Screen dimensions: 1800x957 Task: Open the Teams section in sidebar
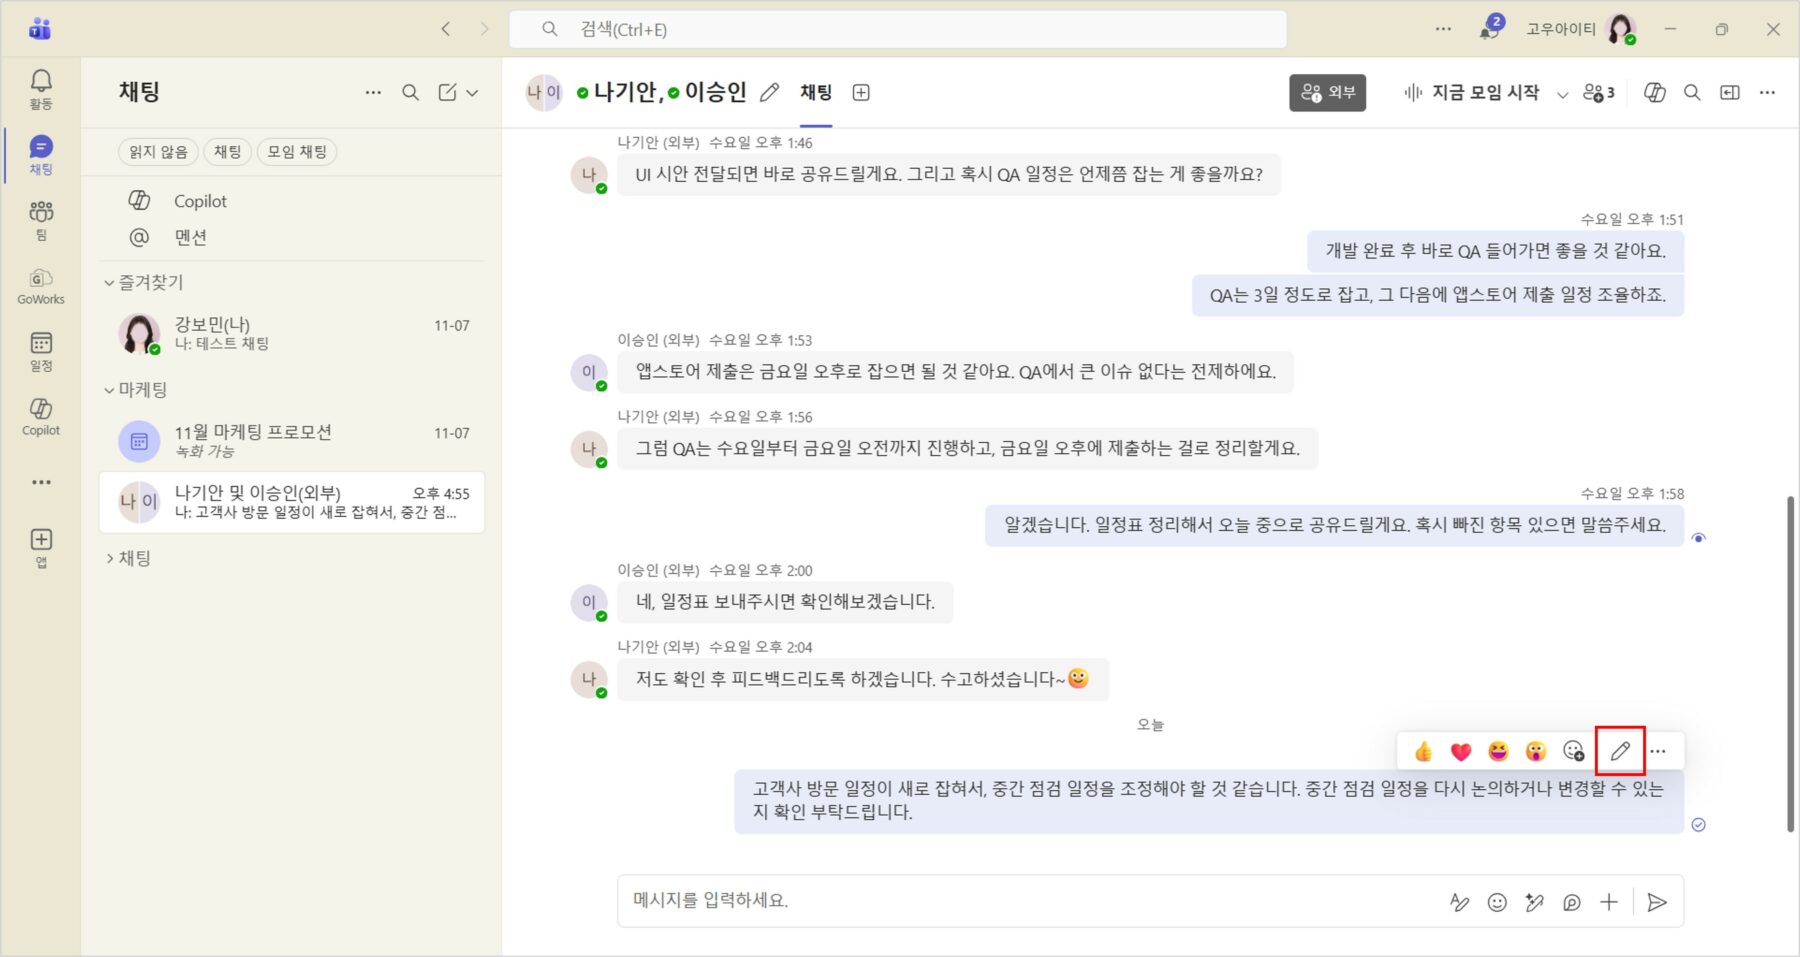(x=41, y=219)
